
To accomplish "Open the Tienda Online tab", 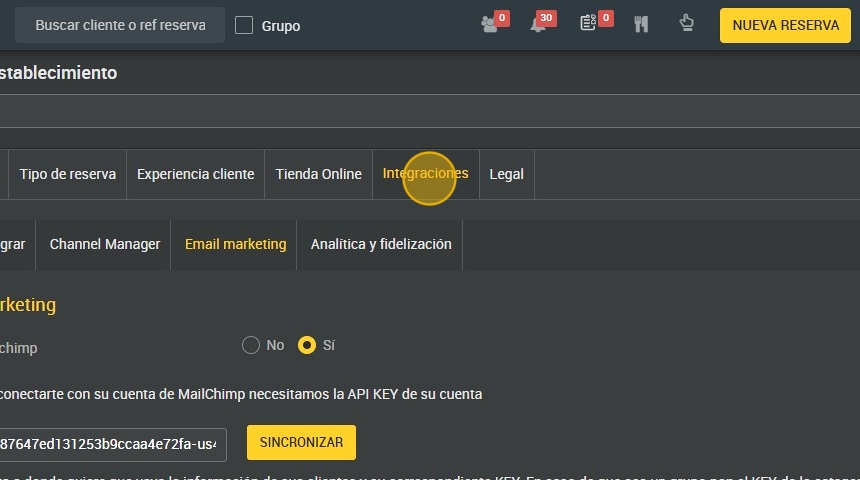I will click(x=319, y=174).
